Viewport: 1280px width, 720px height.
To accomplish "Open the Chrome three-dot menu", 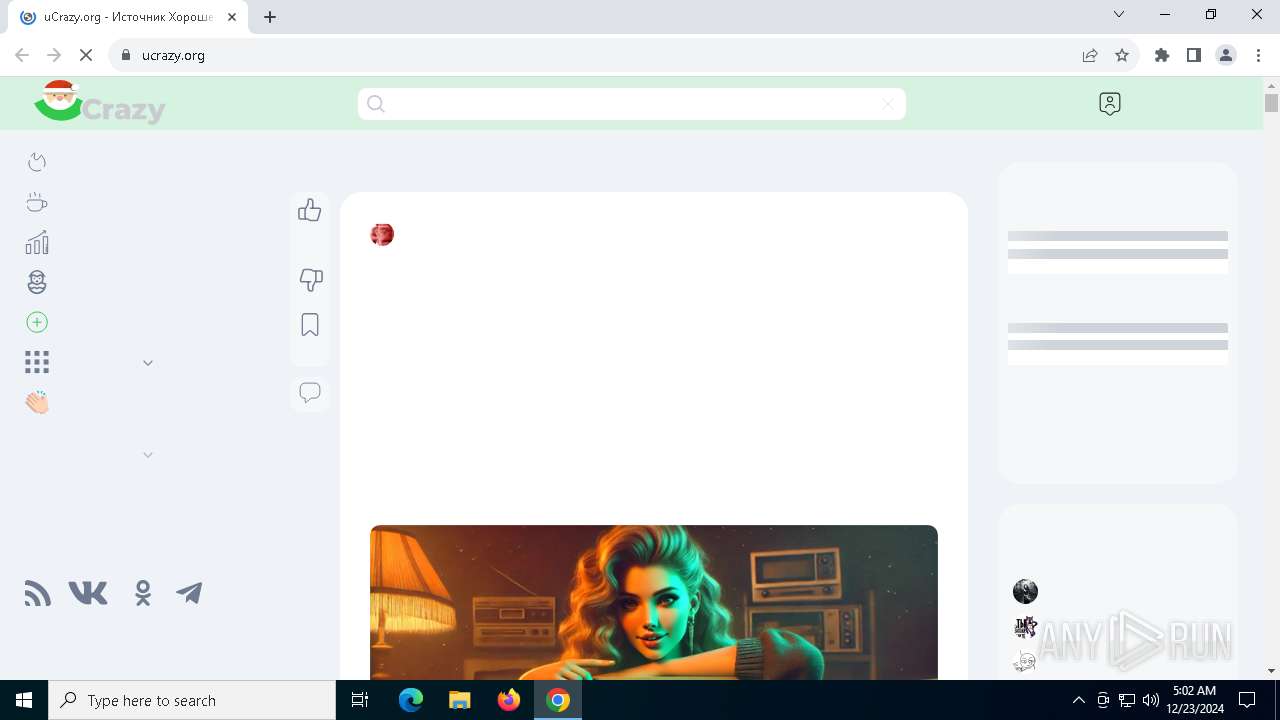I will pos(1258,55).
